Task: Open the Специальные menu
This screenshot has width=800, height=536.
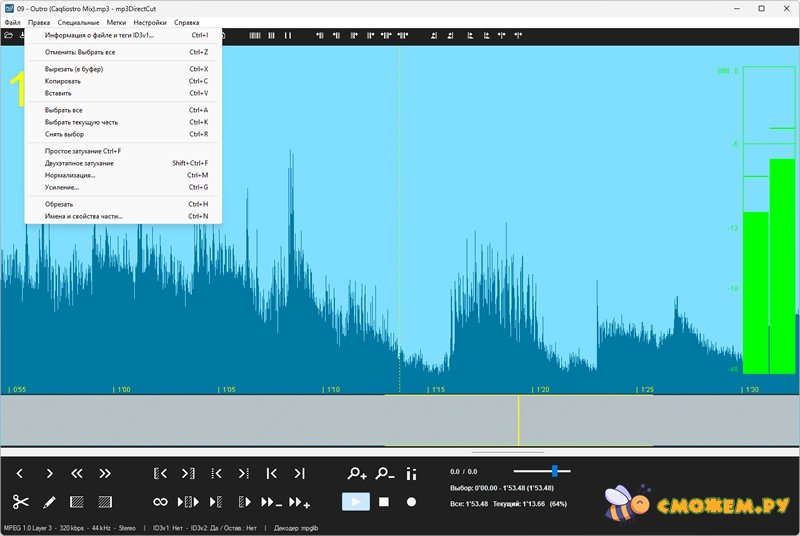Action: point(78,22)
